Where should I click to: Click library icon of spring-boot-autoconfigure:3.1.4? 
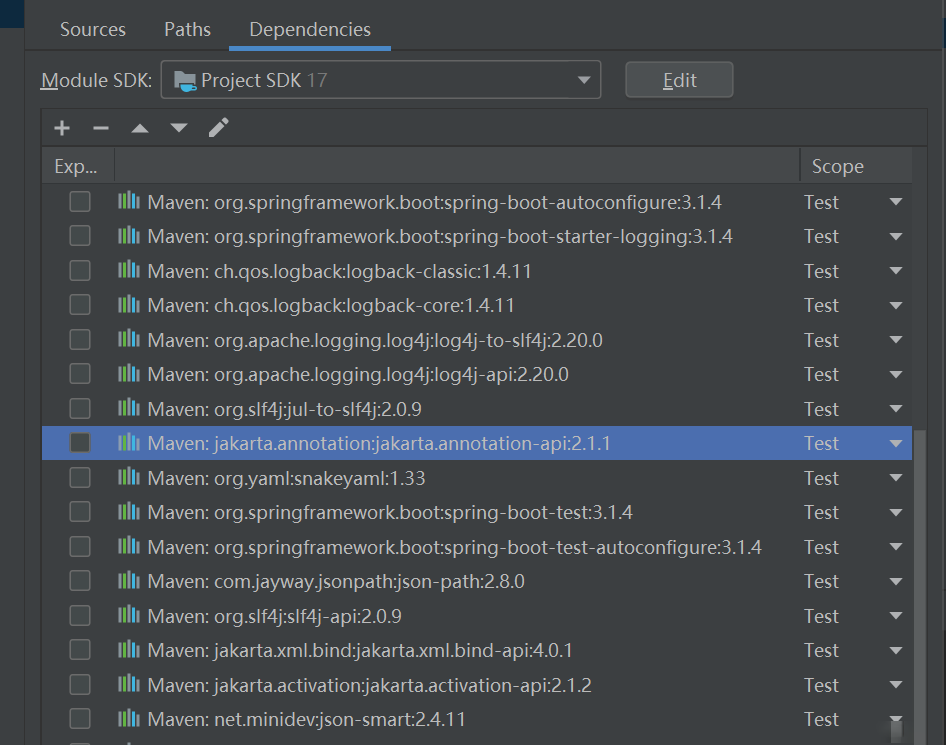click(x=129, y=201)
